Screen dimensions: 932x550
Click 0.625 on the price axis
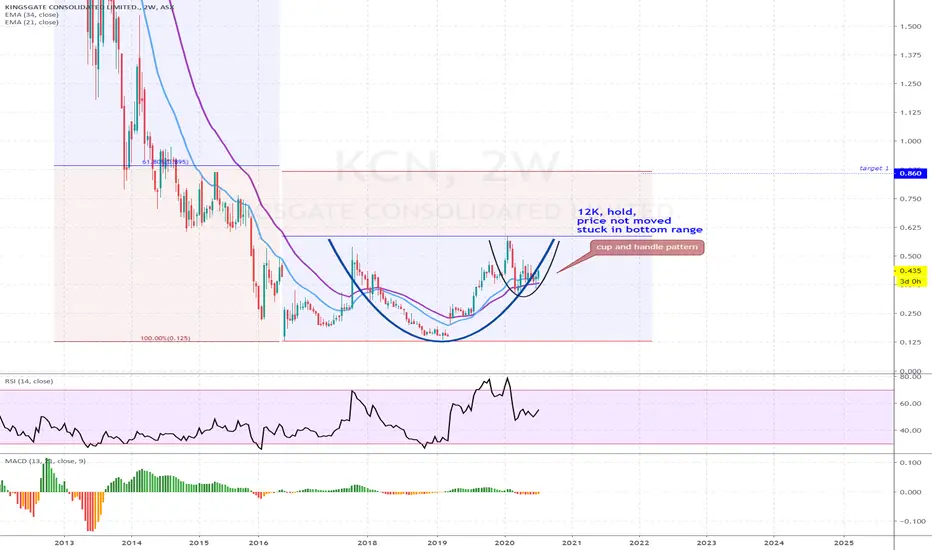(x=911, y=228)
